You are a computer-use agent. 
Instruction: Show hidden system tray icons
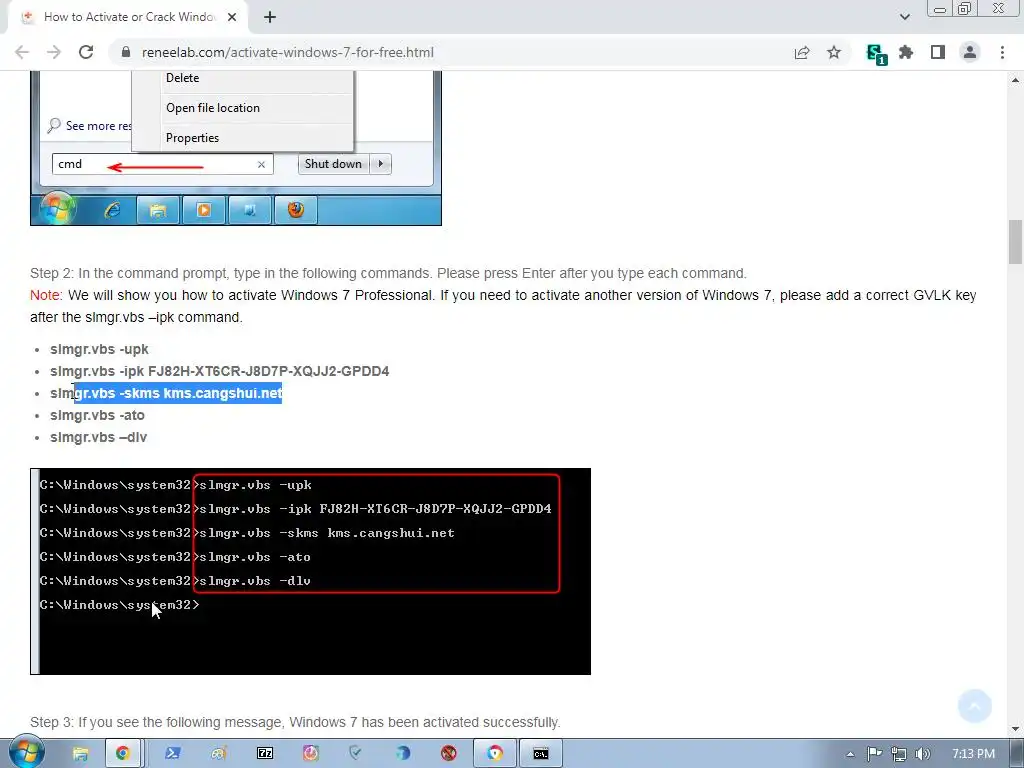coord(850,754)
